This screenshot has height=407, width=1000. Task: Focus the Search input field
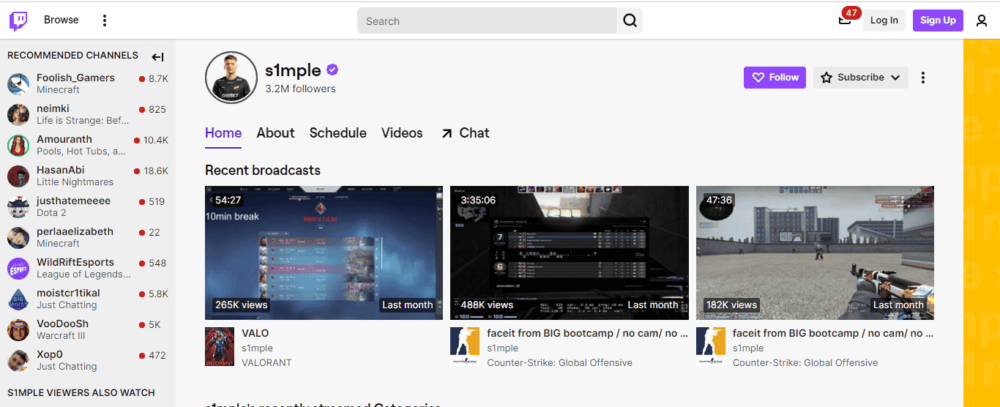coord(487,20)
